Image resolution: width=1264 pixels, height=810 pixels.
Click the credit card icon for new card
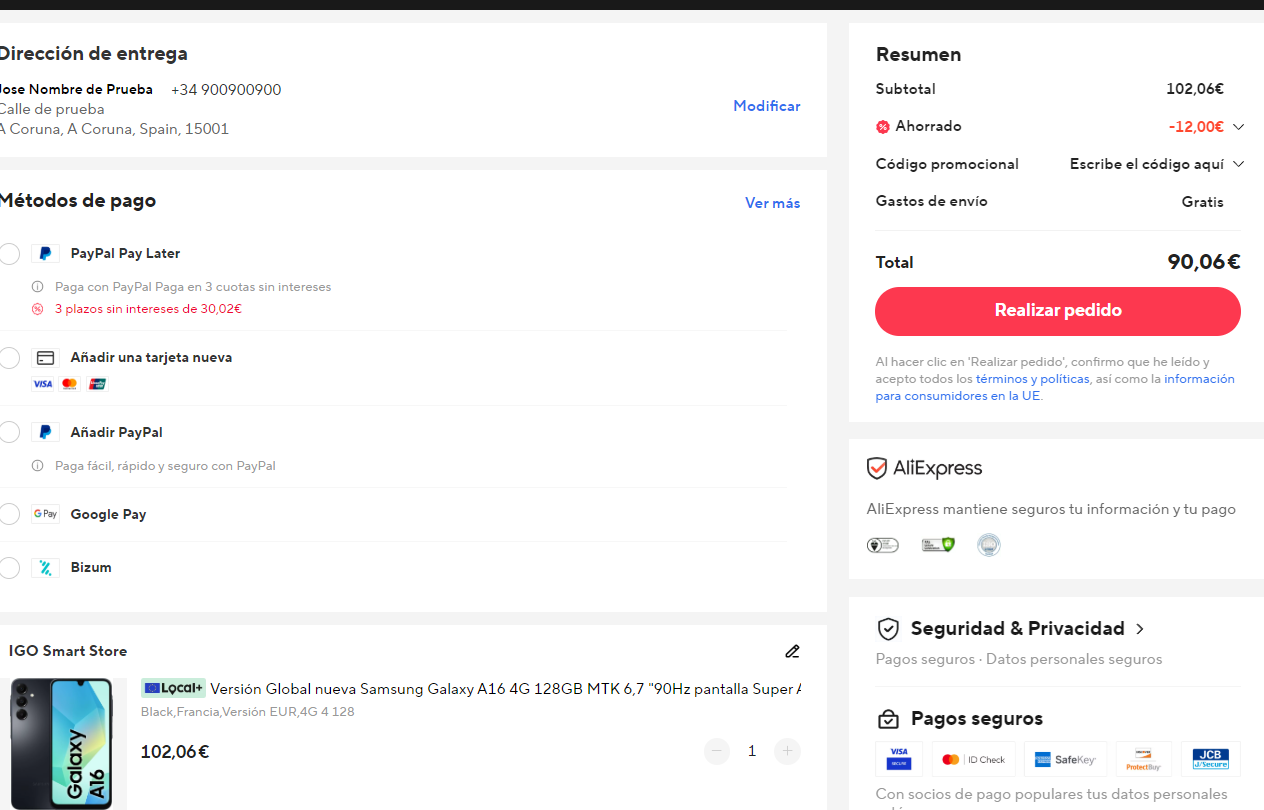click(x=45, y=358)
